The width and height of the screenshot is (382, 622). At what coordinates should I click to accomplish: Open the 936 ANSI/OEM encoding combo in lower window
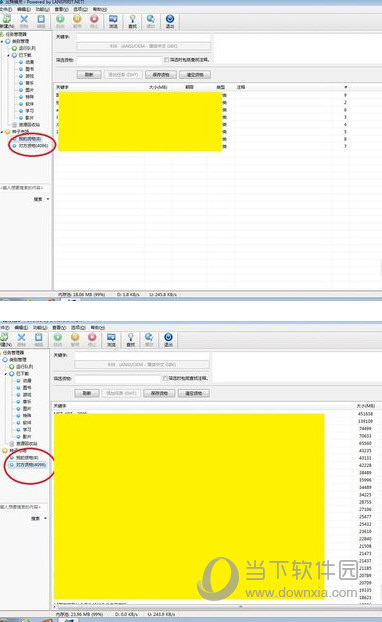[x=142, y=365]
